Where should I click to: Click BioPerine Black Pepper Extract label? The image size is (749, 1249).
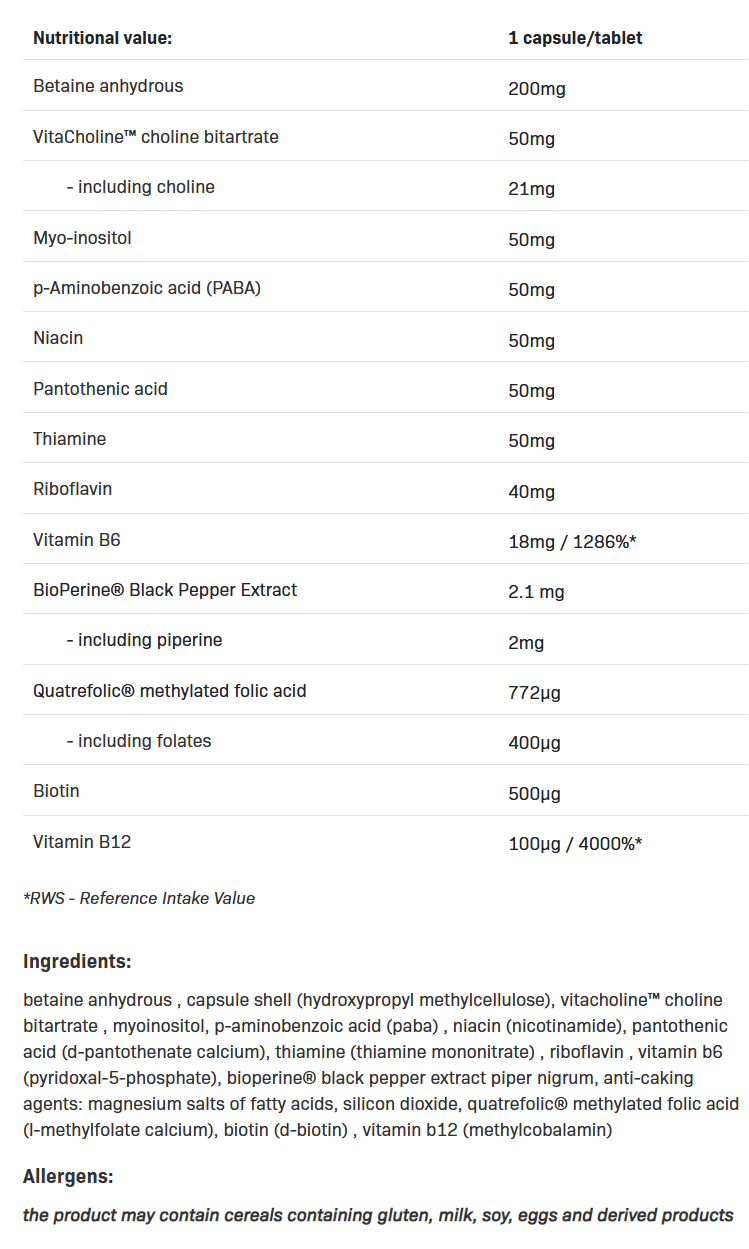coord(165,590)
